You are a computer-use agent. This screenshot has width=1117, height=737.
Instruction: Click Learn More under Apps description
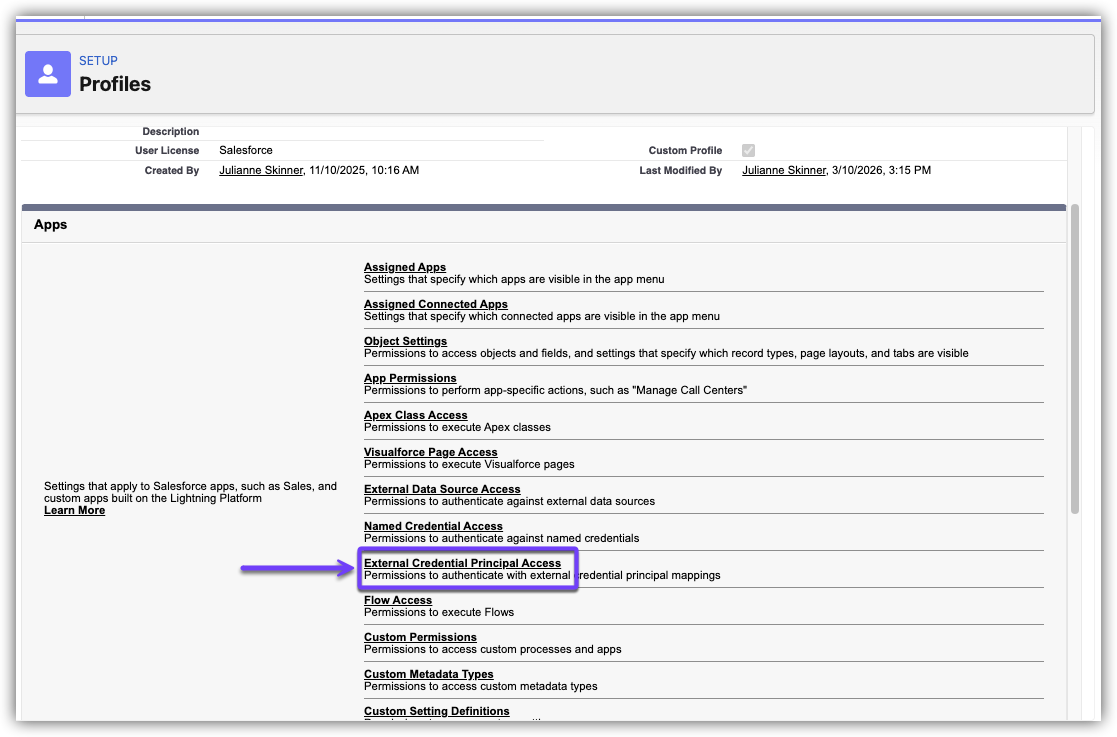(x=74, y=510)
